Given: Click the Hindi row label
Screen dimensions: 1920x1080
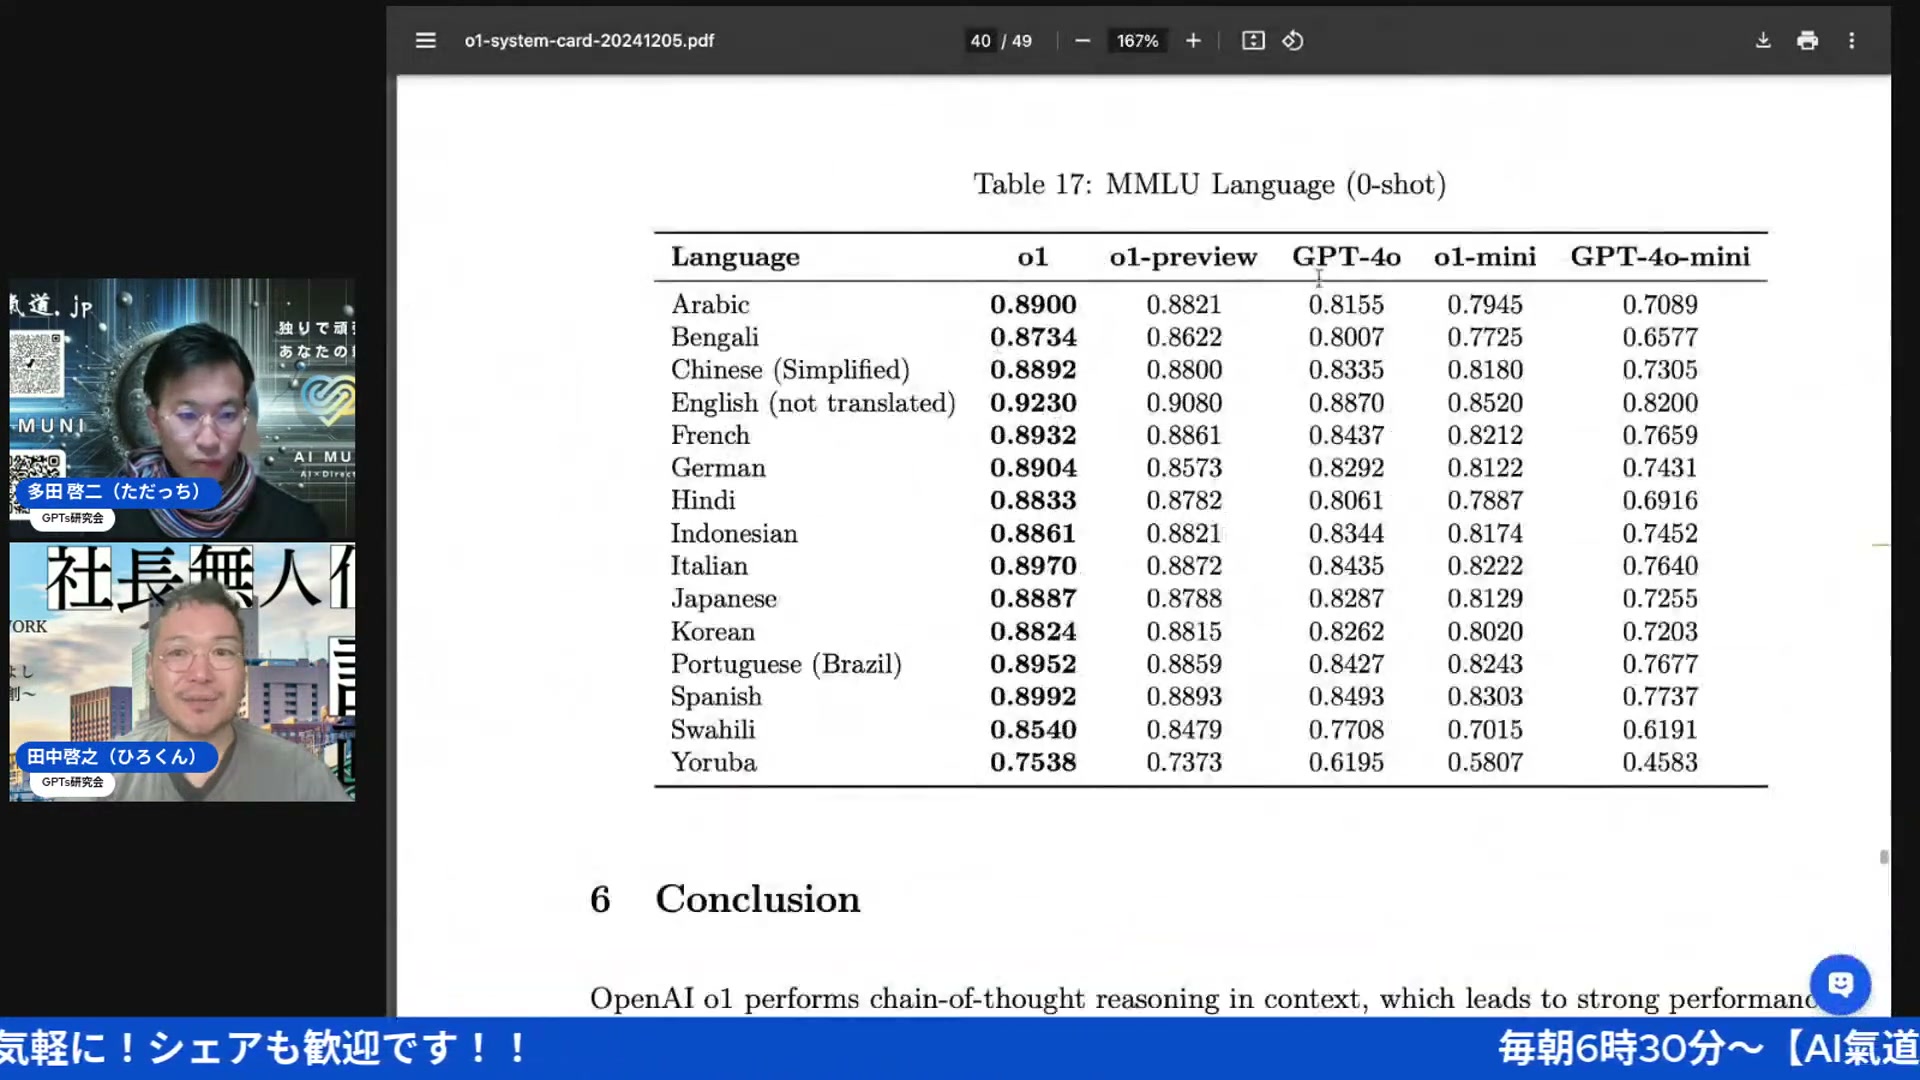Looking at the screenshot, I should pos(703,500).
